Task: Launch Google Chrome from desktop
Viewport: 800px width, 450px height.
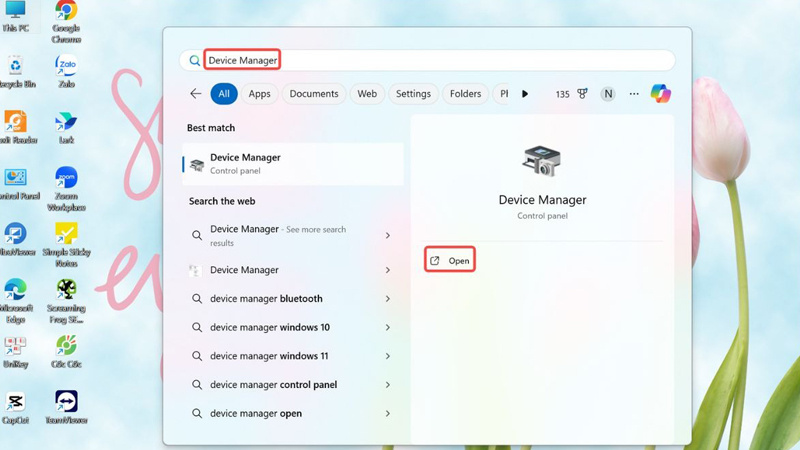Action: coord(66,20)
